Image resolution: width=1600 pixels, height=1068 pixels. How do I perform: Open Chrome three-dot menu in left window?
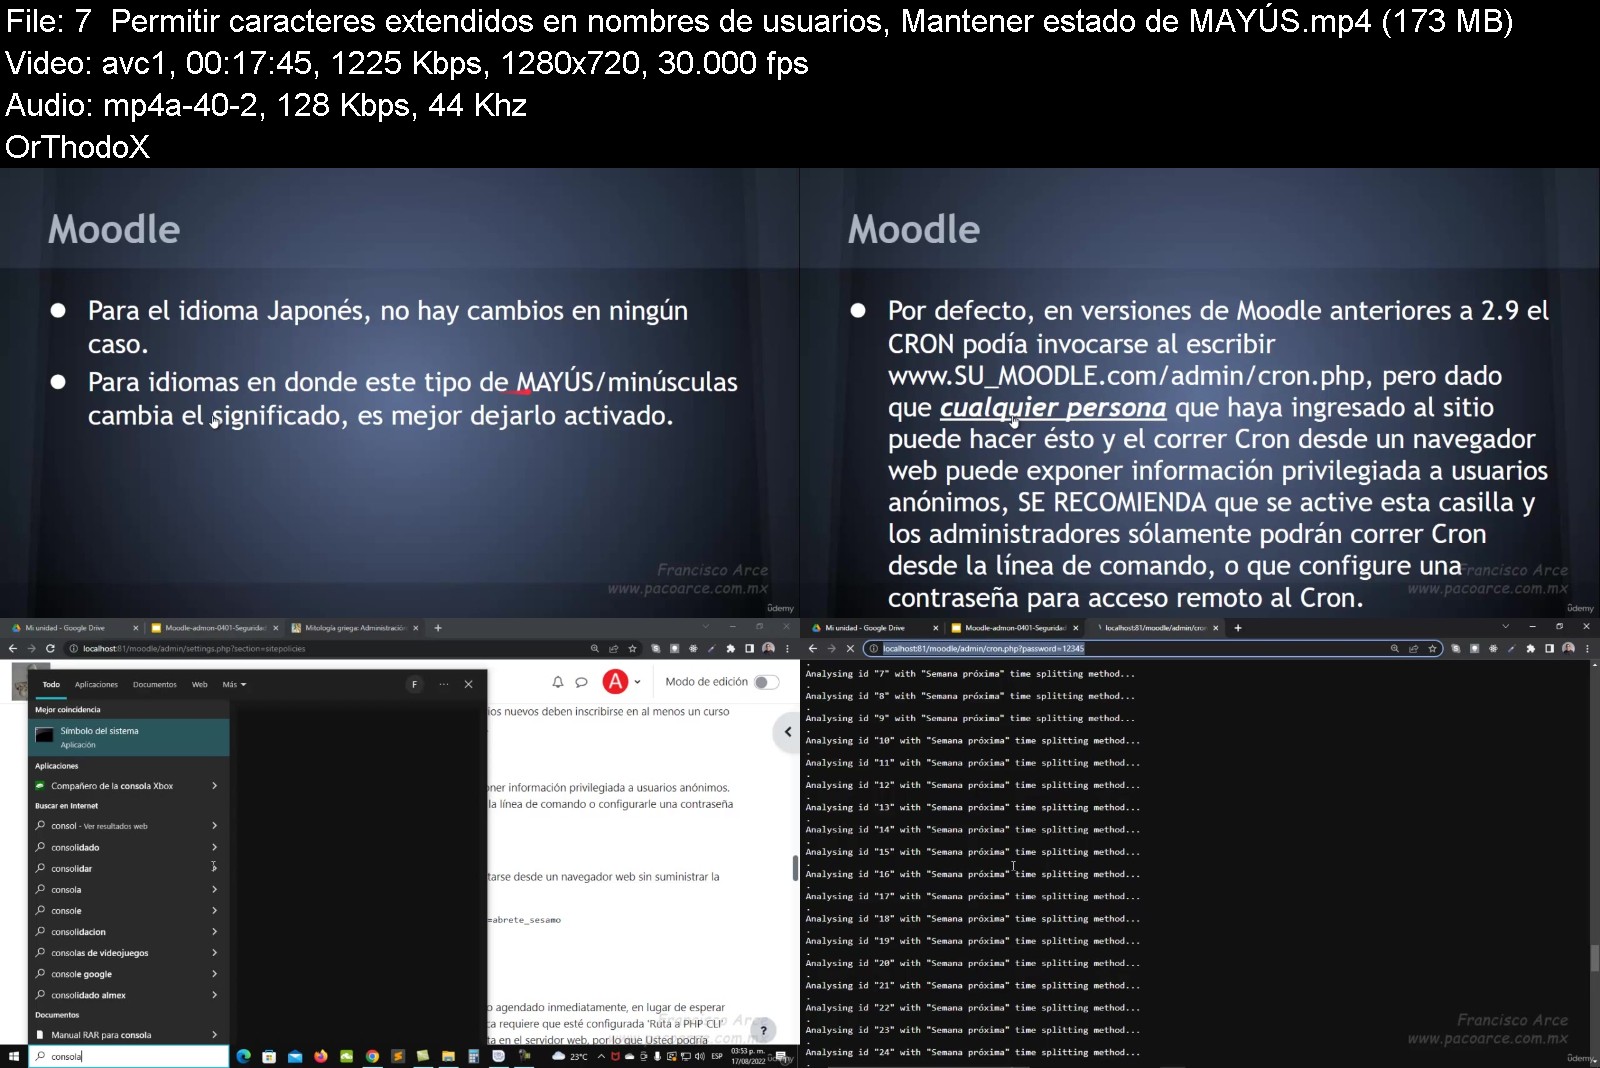point(787,648)
